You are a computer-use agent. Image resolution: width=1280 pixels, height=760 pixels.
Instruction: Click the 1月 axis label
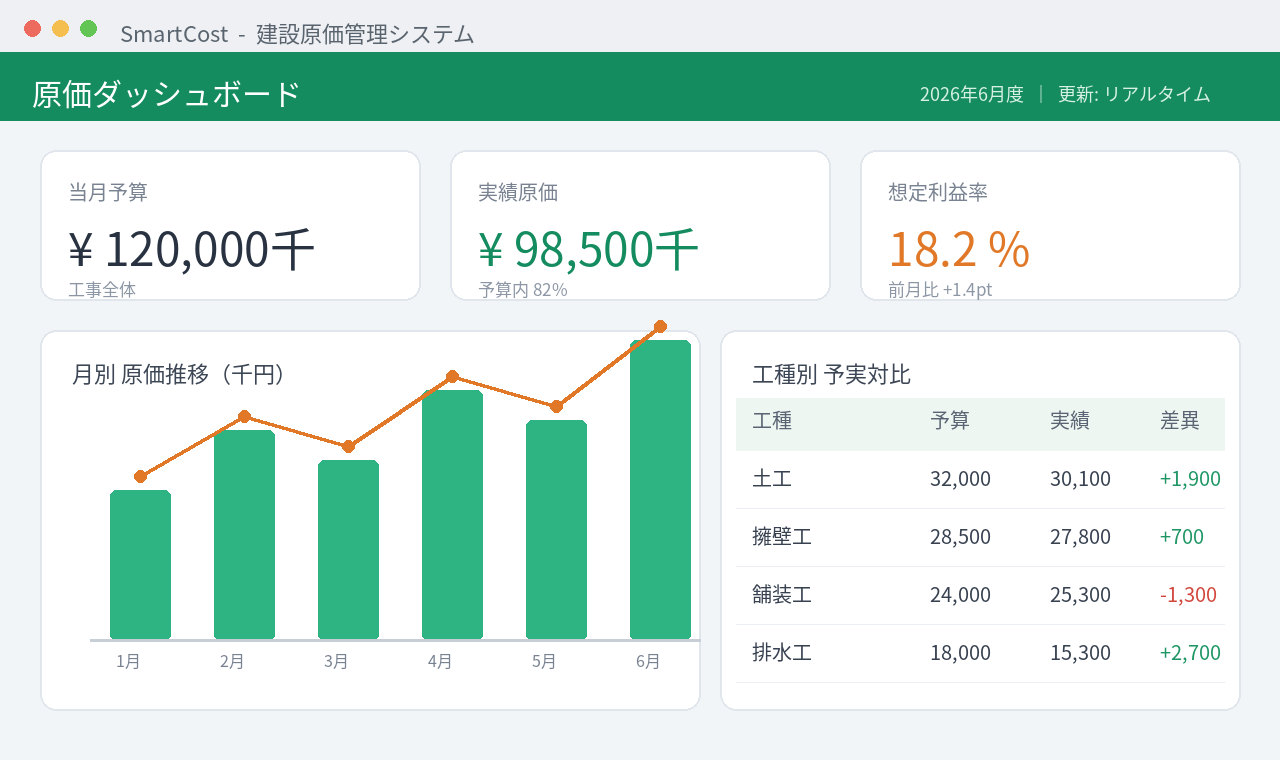coord(128,661)
